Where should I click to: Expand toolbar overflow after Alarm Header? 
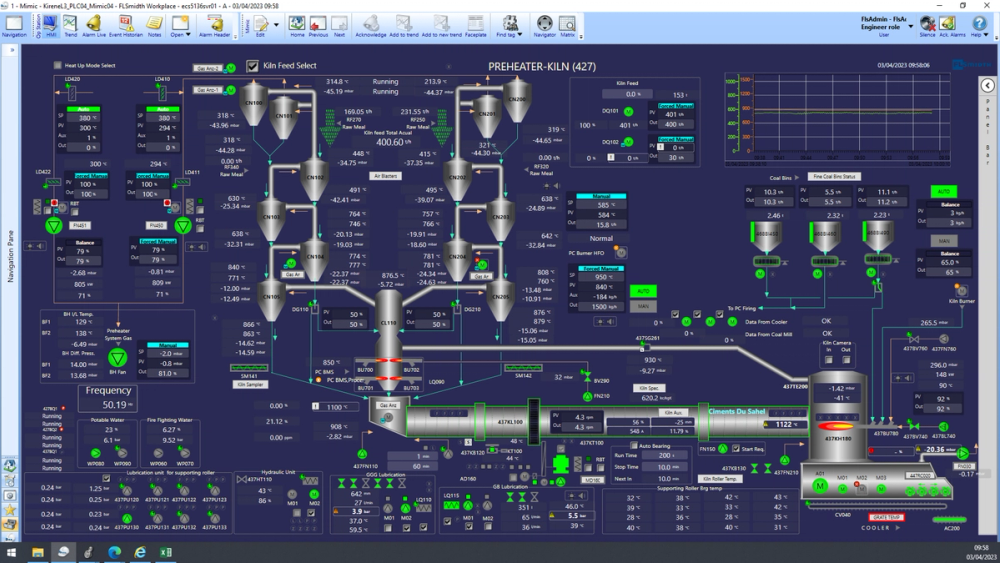[x=235, y=36]
